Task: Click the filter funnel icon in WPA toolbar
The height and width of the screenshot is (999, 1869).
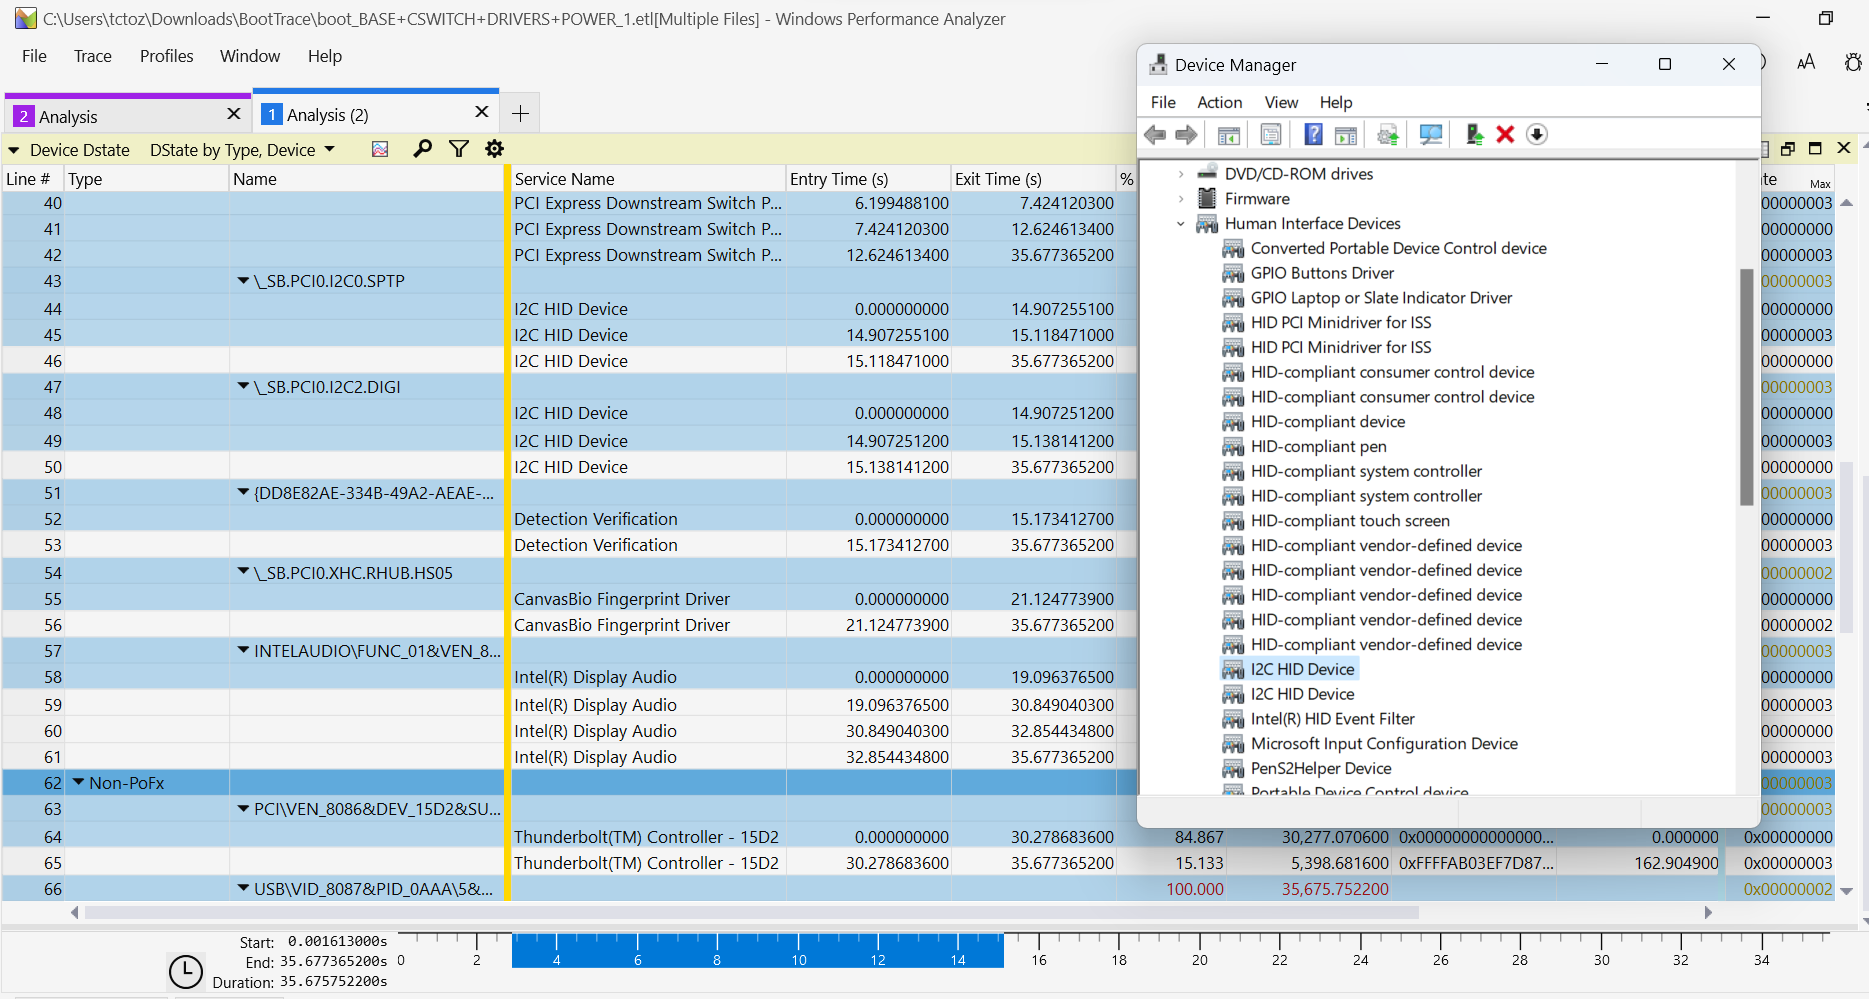Action: tap(459, 149)
